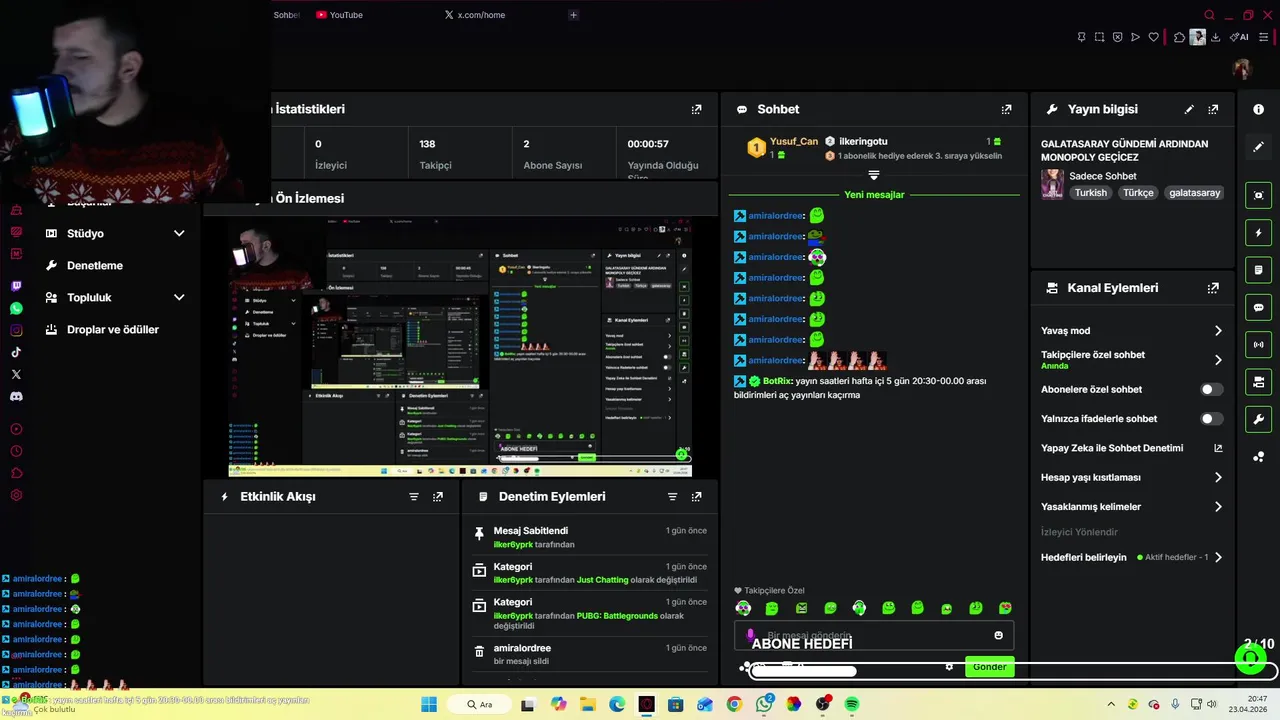Click the Sadece Sohbet category thumbnail

coord(1052,184)
